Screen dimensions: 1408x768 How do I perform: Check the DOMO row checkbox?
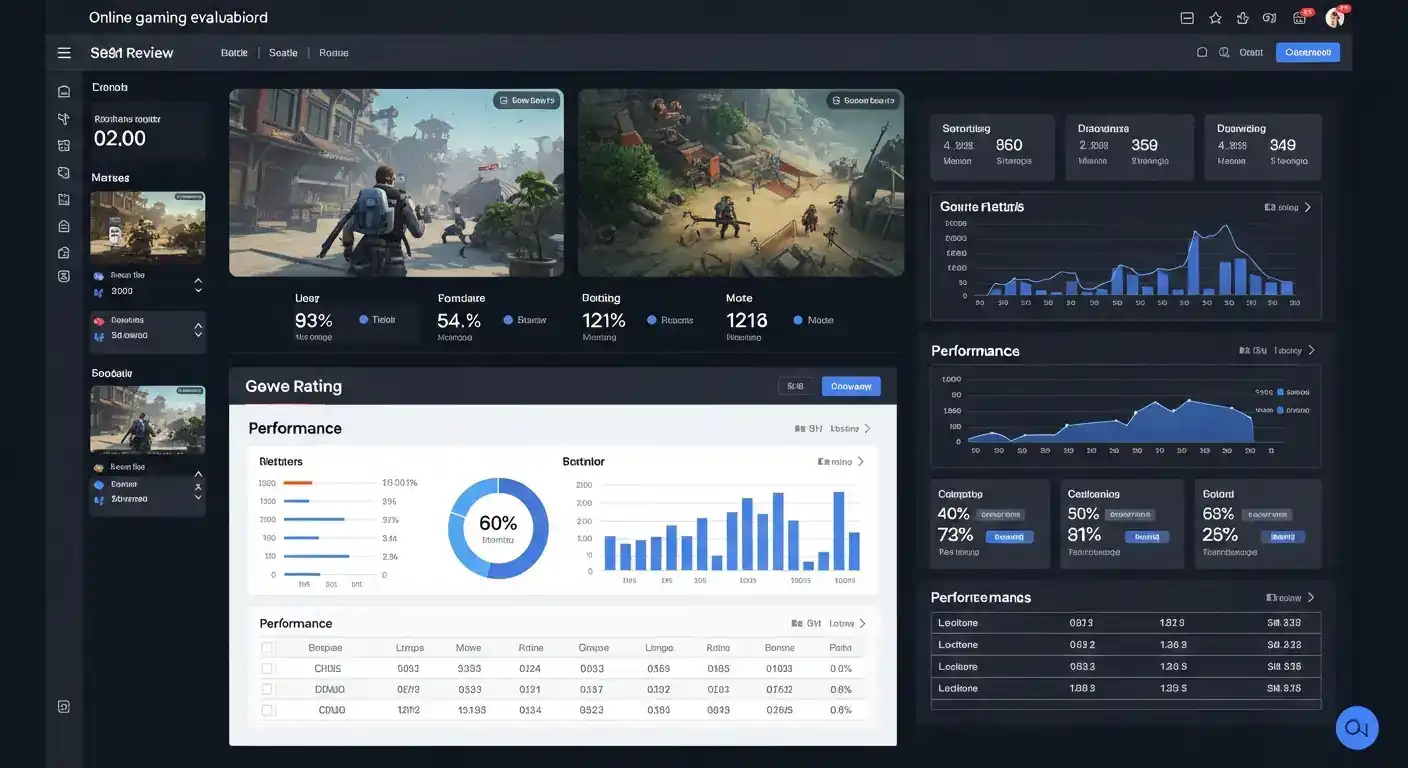tap(265, 688)
